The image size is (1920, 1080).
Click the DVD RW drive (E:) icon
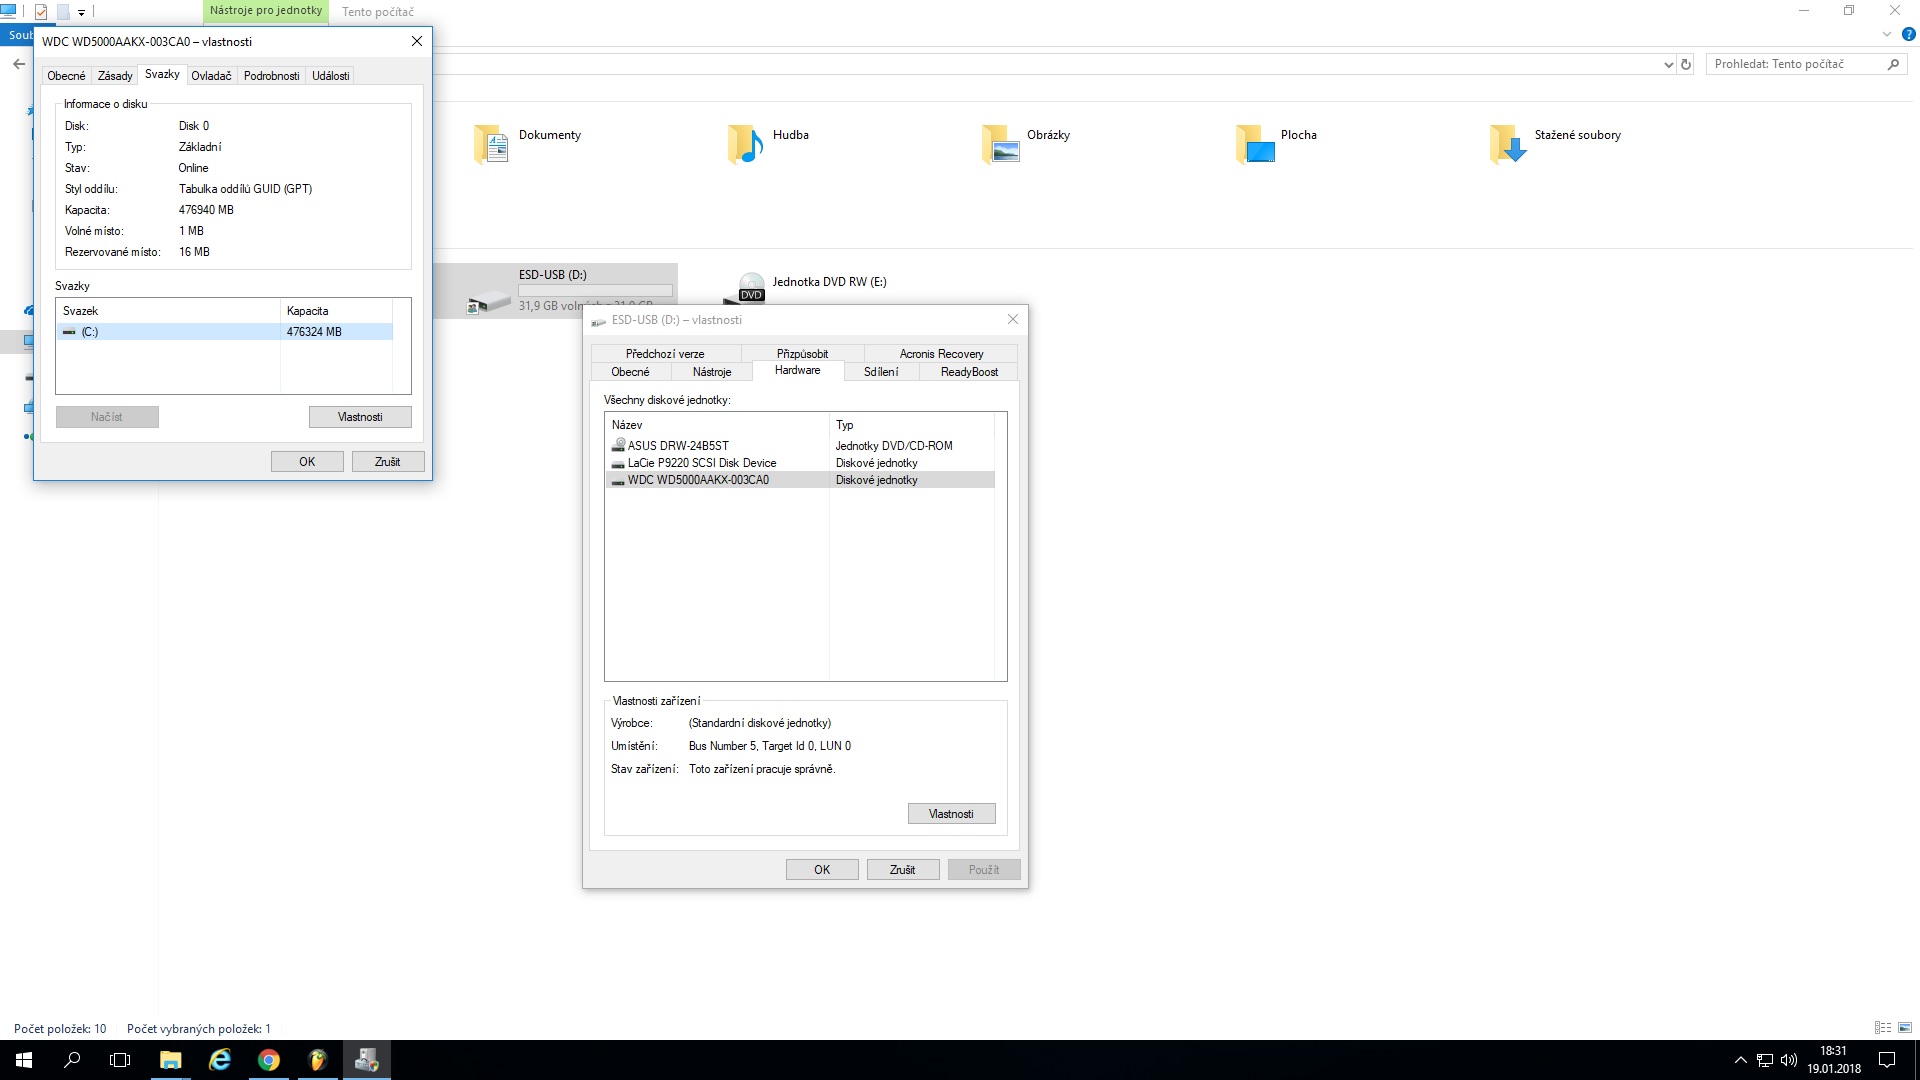tap(750, 287)
